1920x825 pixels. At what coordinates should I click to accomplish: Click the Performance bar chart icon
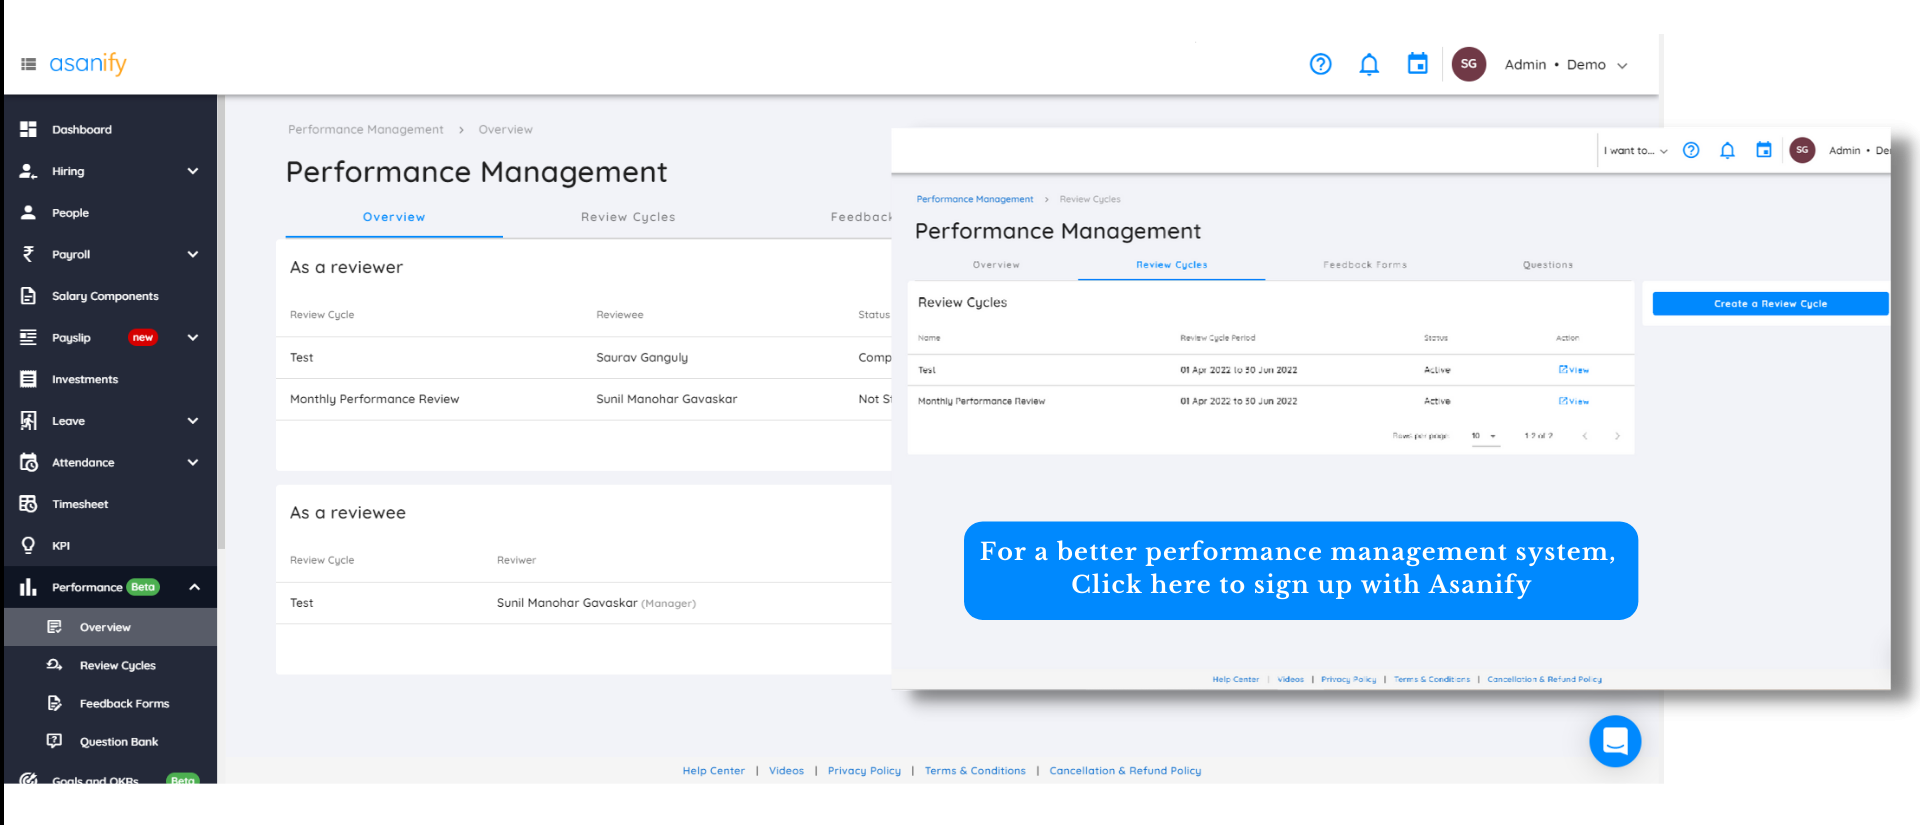click(x=28, y=587)
